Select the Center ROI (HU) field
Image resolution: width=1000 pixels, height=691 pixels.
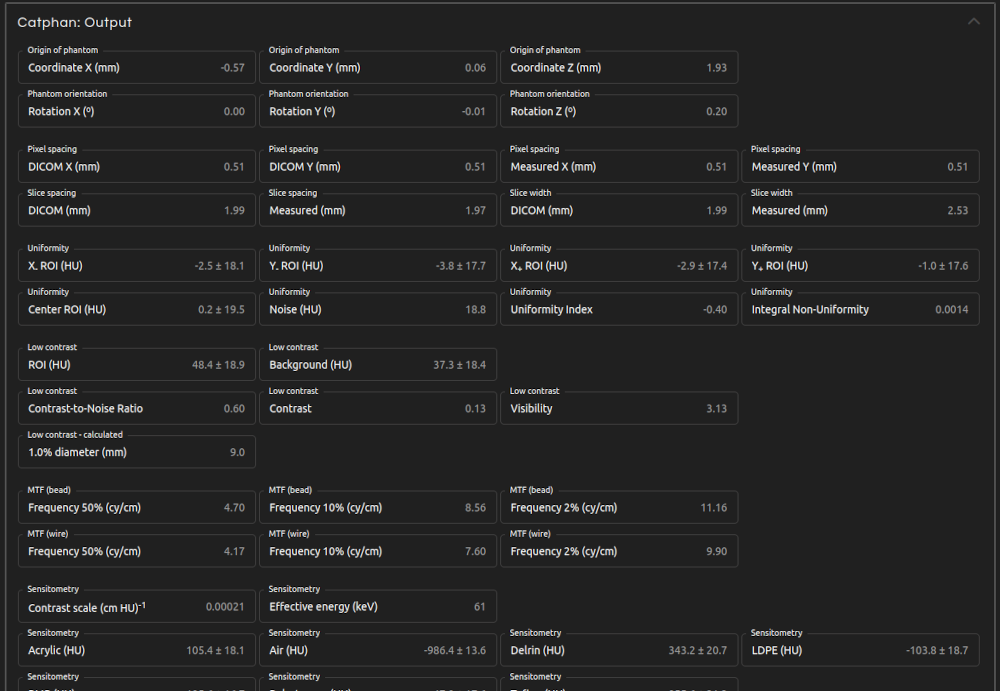[137, 309]
